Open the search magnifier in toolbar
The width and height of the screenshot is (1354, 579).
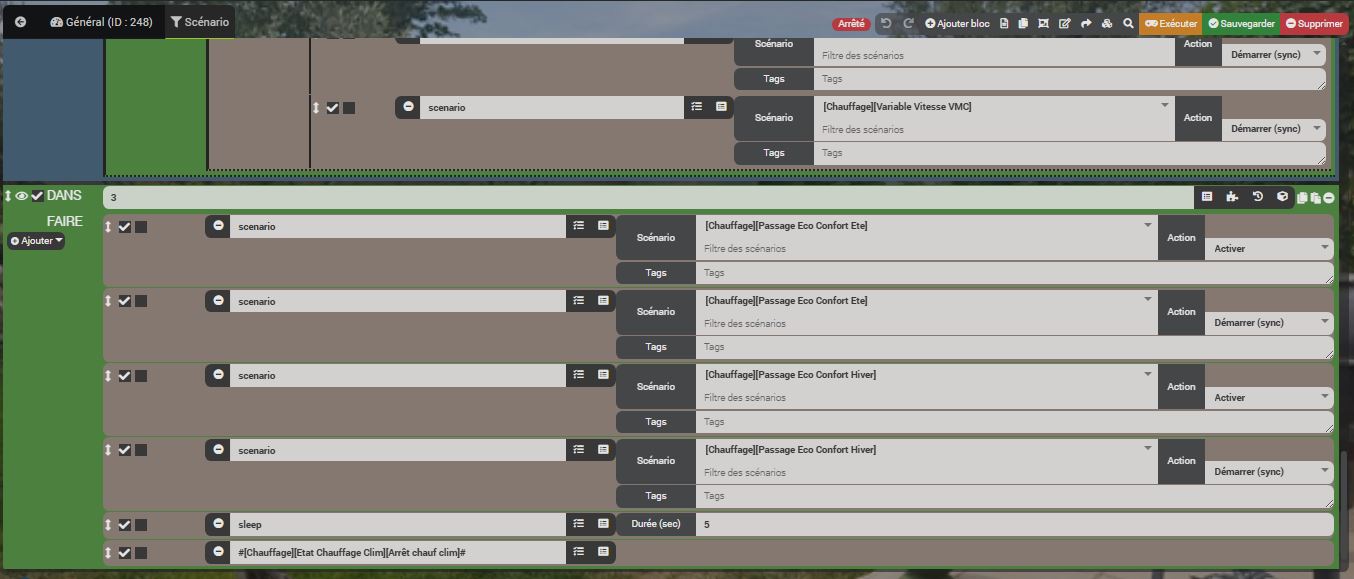pos(1128,23)
